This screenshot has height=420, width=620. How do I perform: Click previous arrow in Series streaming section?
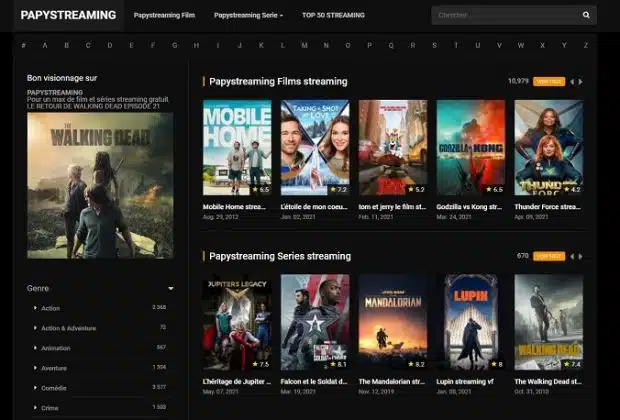point(572,257)
